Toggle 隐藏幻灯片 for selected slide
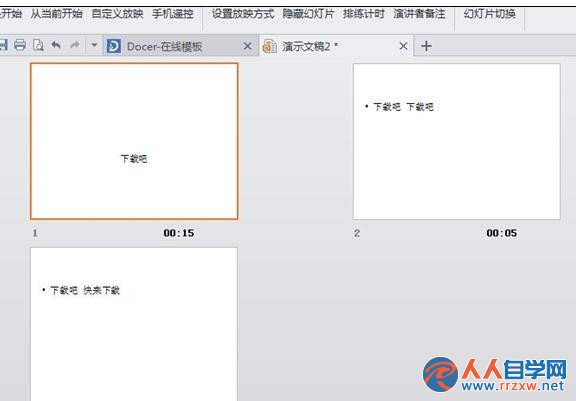The height and width of the screenshot is (401, 576). pos(309,14)
